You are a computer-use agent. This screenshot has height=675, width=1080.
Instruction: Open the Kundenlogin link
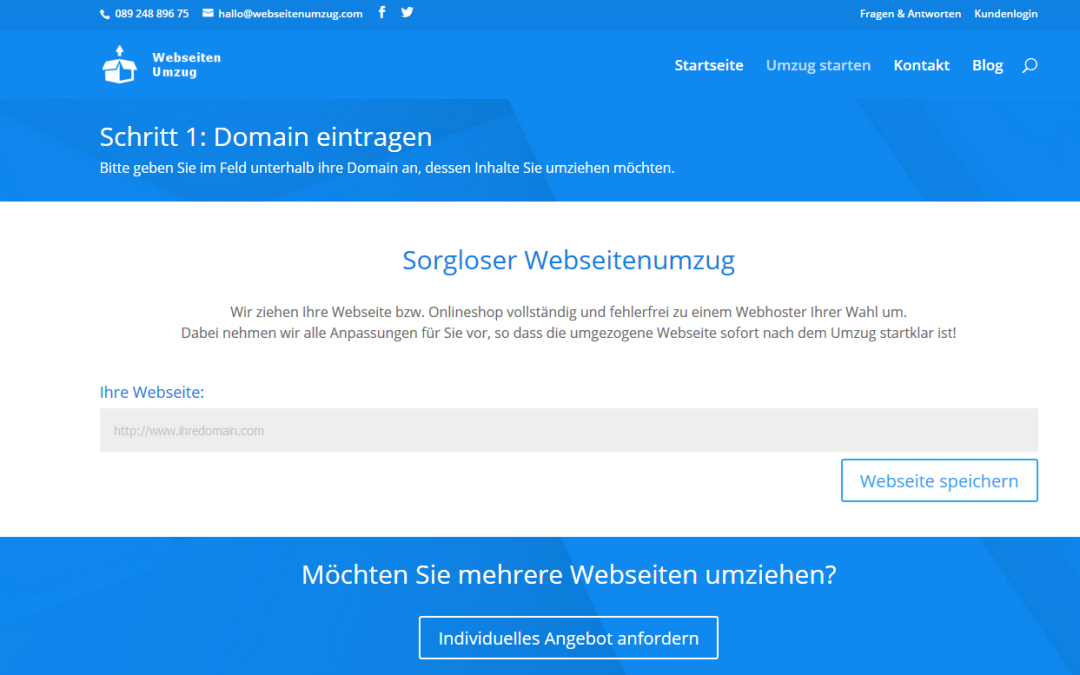(x=1006, y=14)
